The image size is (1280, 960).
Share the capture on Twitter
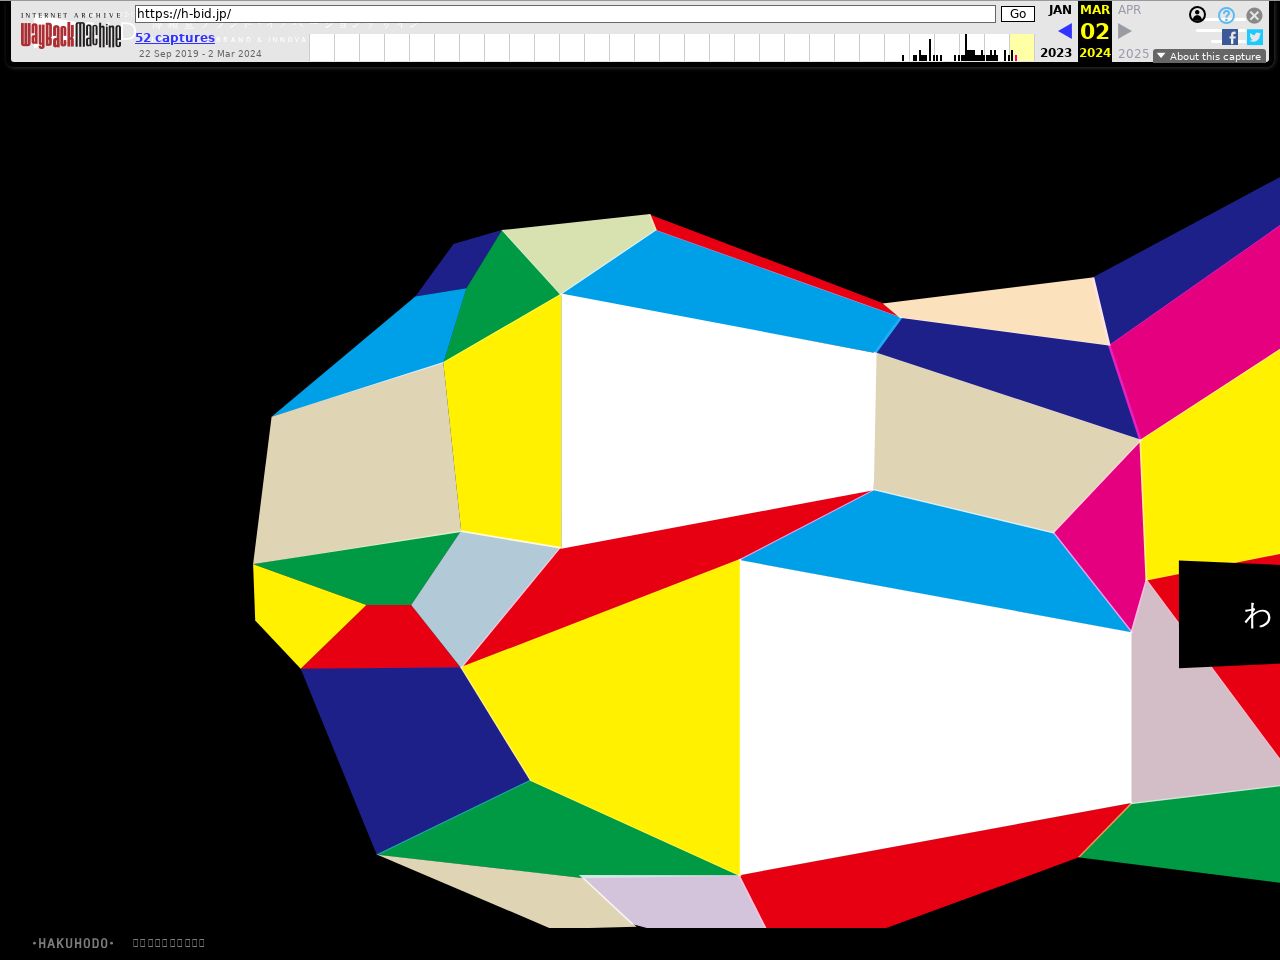tap(1255, 37)
